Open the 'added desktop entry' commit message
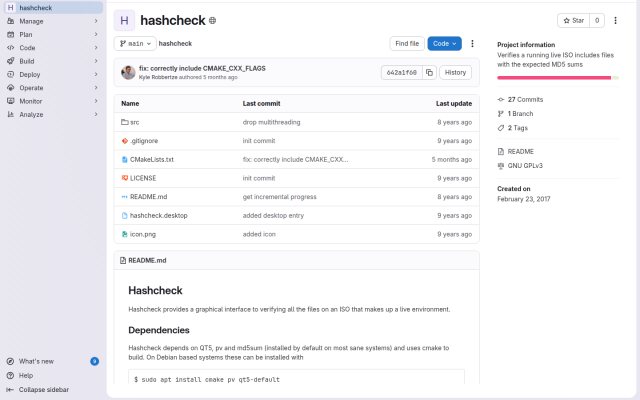640x400 pixels. pyautogui.click(x=273, y=216)
